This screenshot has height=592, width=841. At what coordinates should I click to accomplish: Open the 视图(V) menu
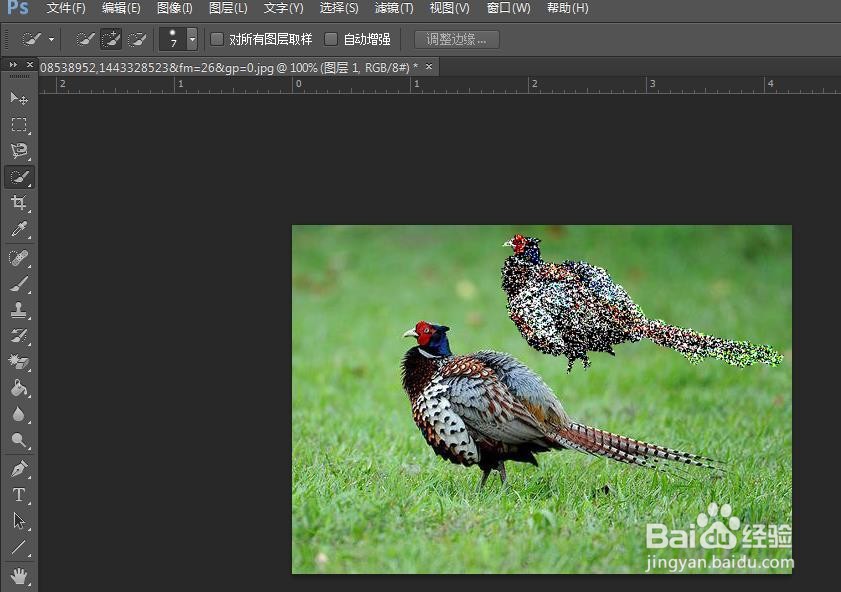coord(449,8)
